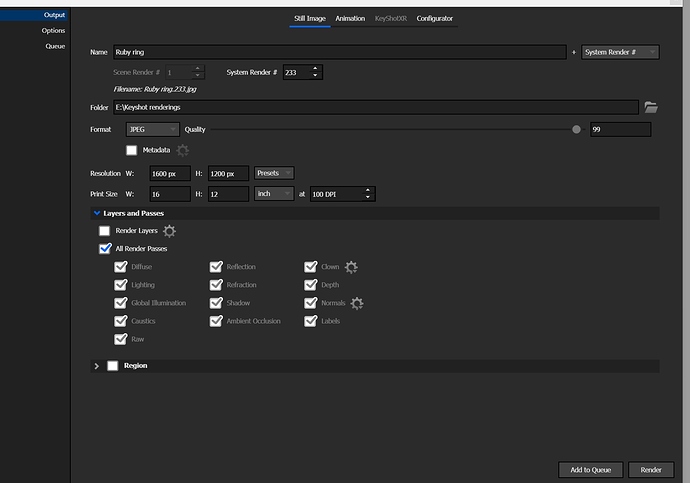Open Normals pass settings gear

point(357,303)
